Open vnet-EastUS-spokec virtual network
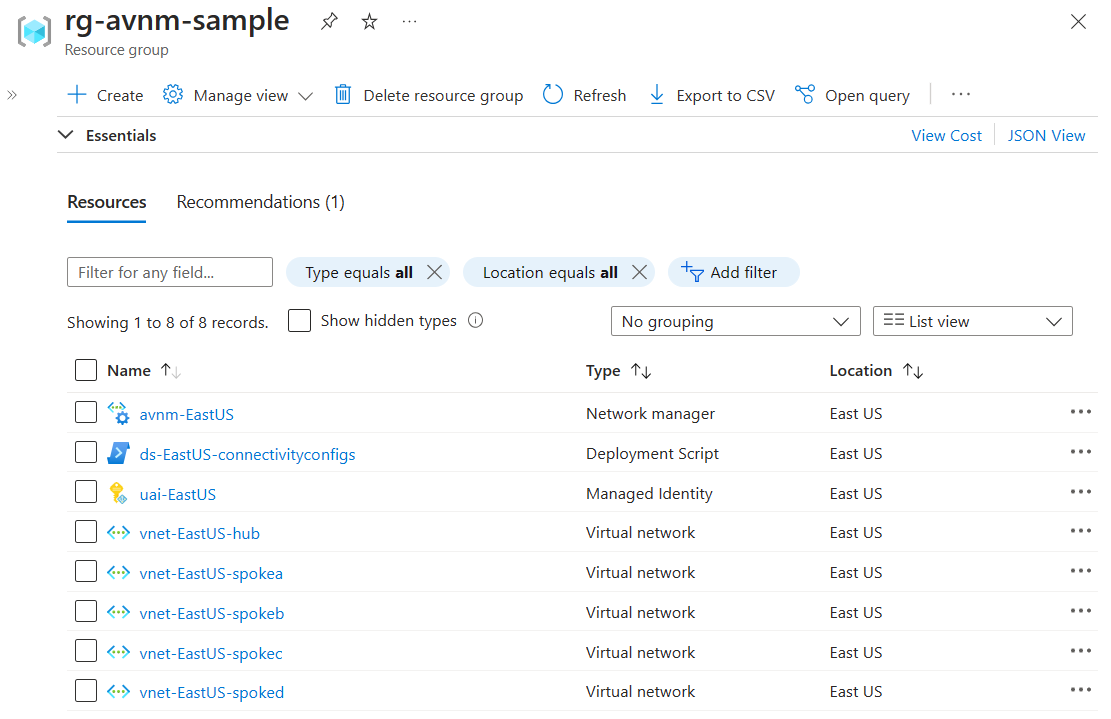Image resolution: width=1111 pixels, height=719 pixels. pos(211,651)
